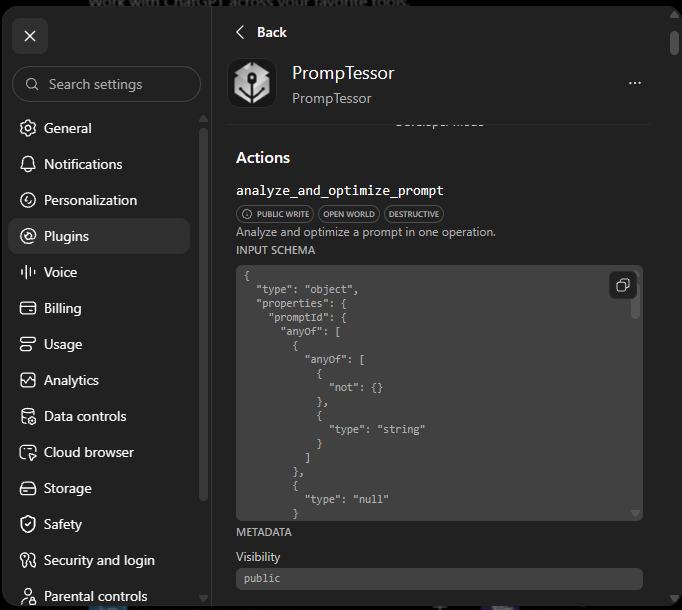Click the Search settings field
682x610 pixels.
click(107, 84)
